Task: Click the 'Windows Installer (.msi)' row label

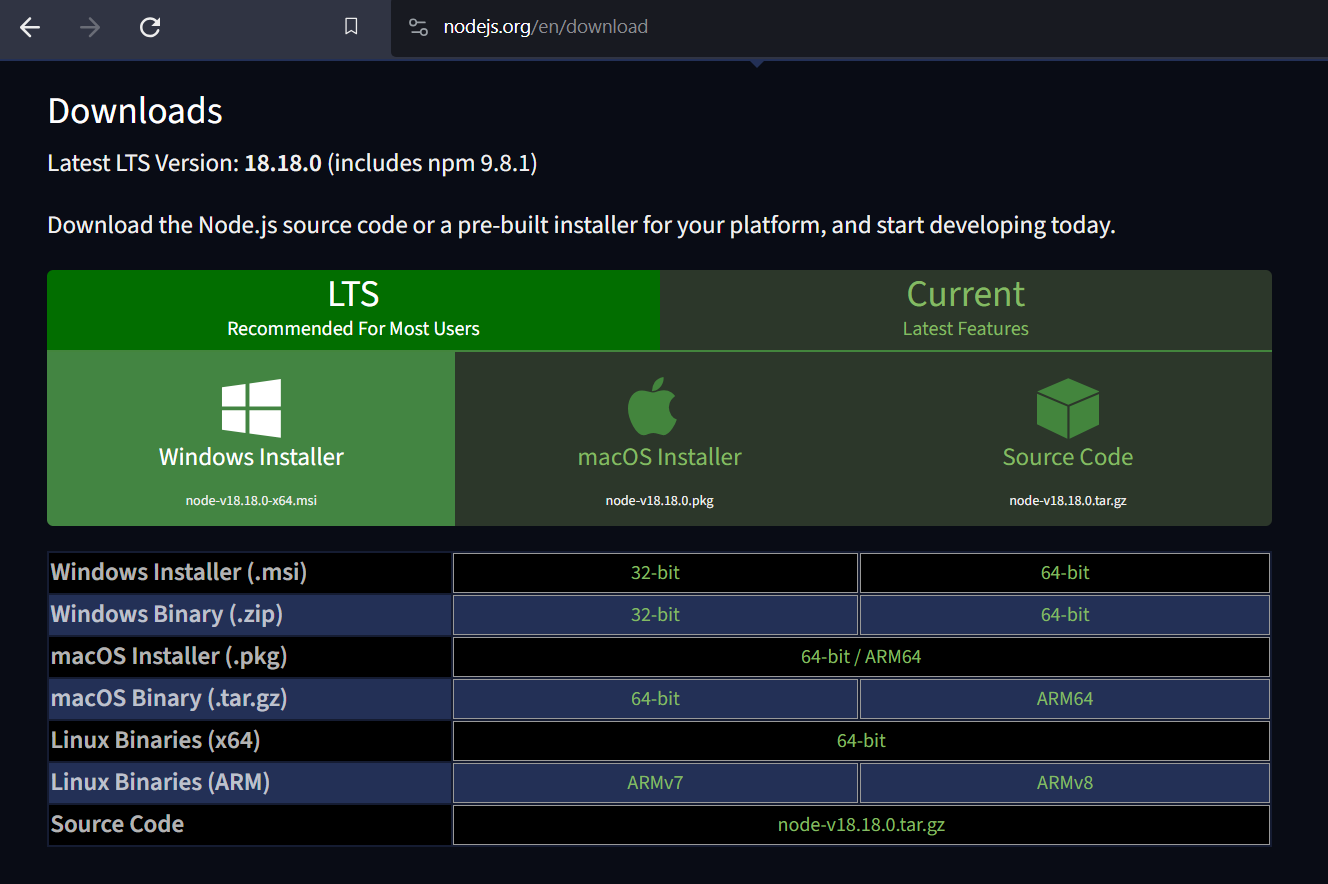Action: (179, 572)
